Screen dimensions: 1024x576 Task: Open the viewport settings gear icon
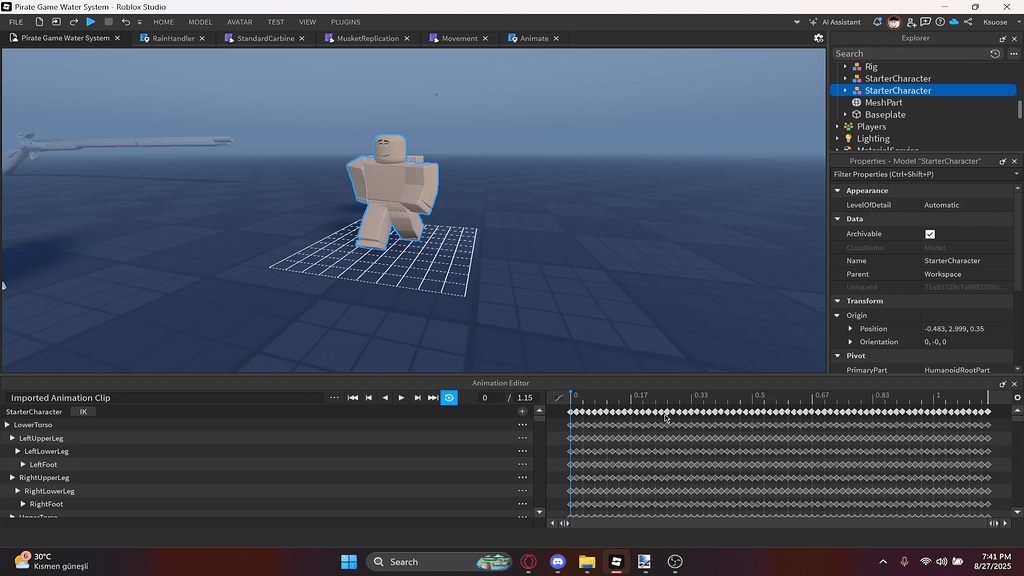[x=818, y=38]
